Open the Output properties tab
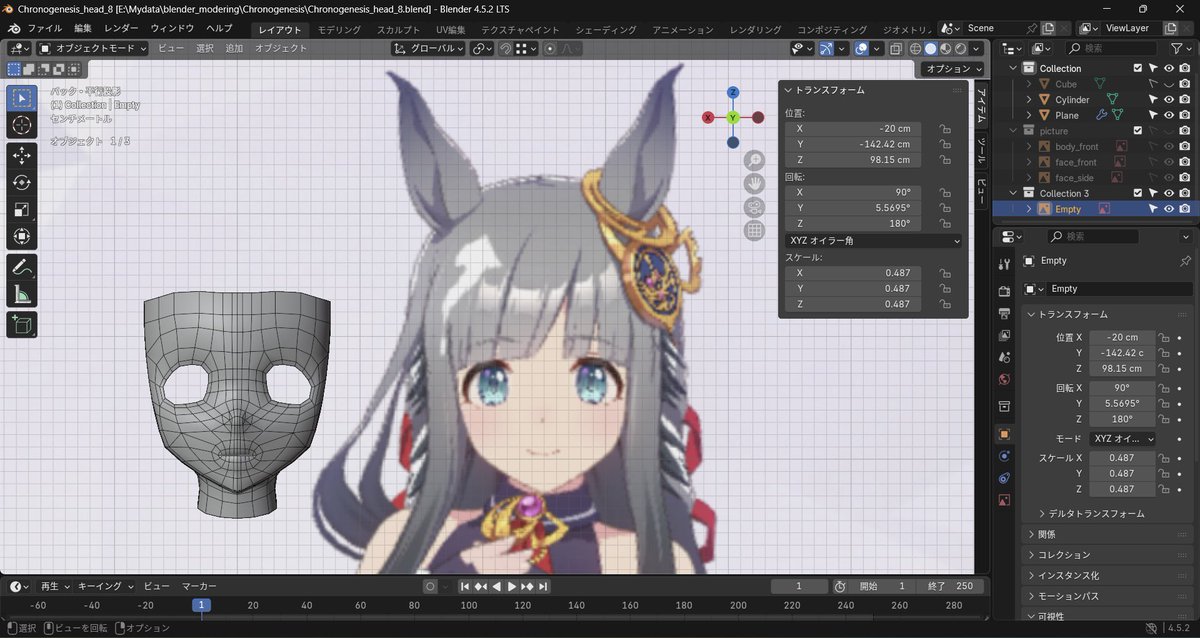 click(x=1005, y=313)
